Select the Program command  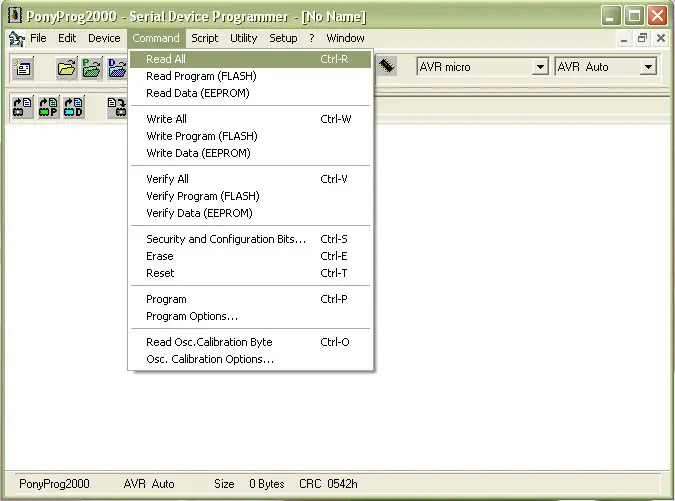[251, 299]
